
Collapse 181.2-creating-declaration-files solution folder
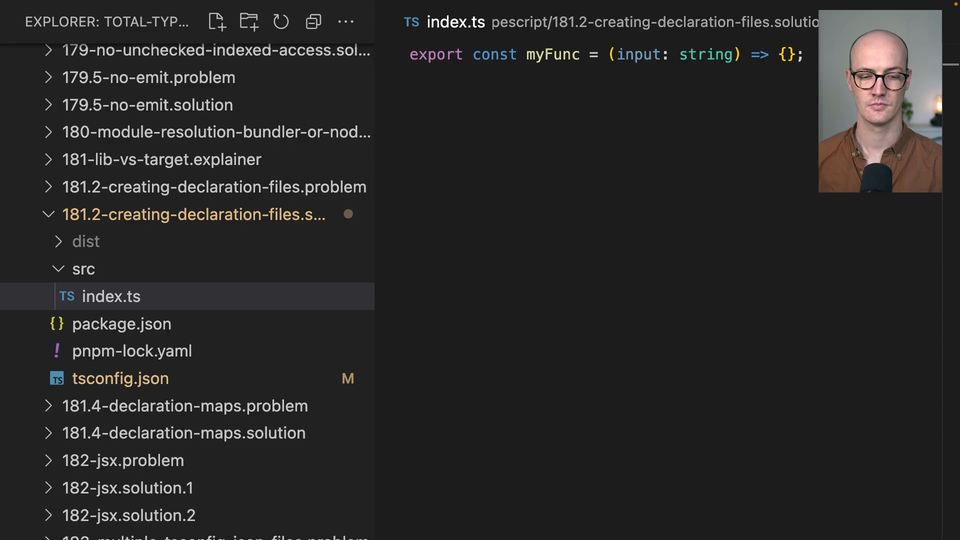point(193,214)
